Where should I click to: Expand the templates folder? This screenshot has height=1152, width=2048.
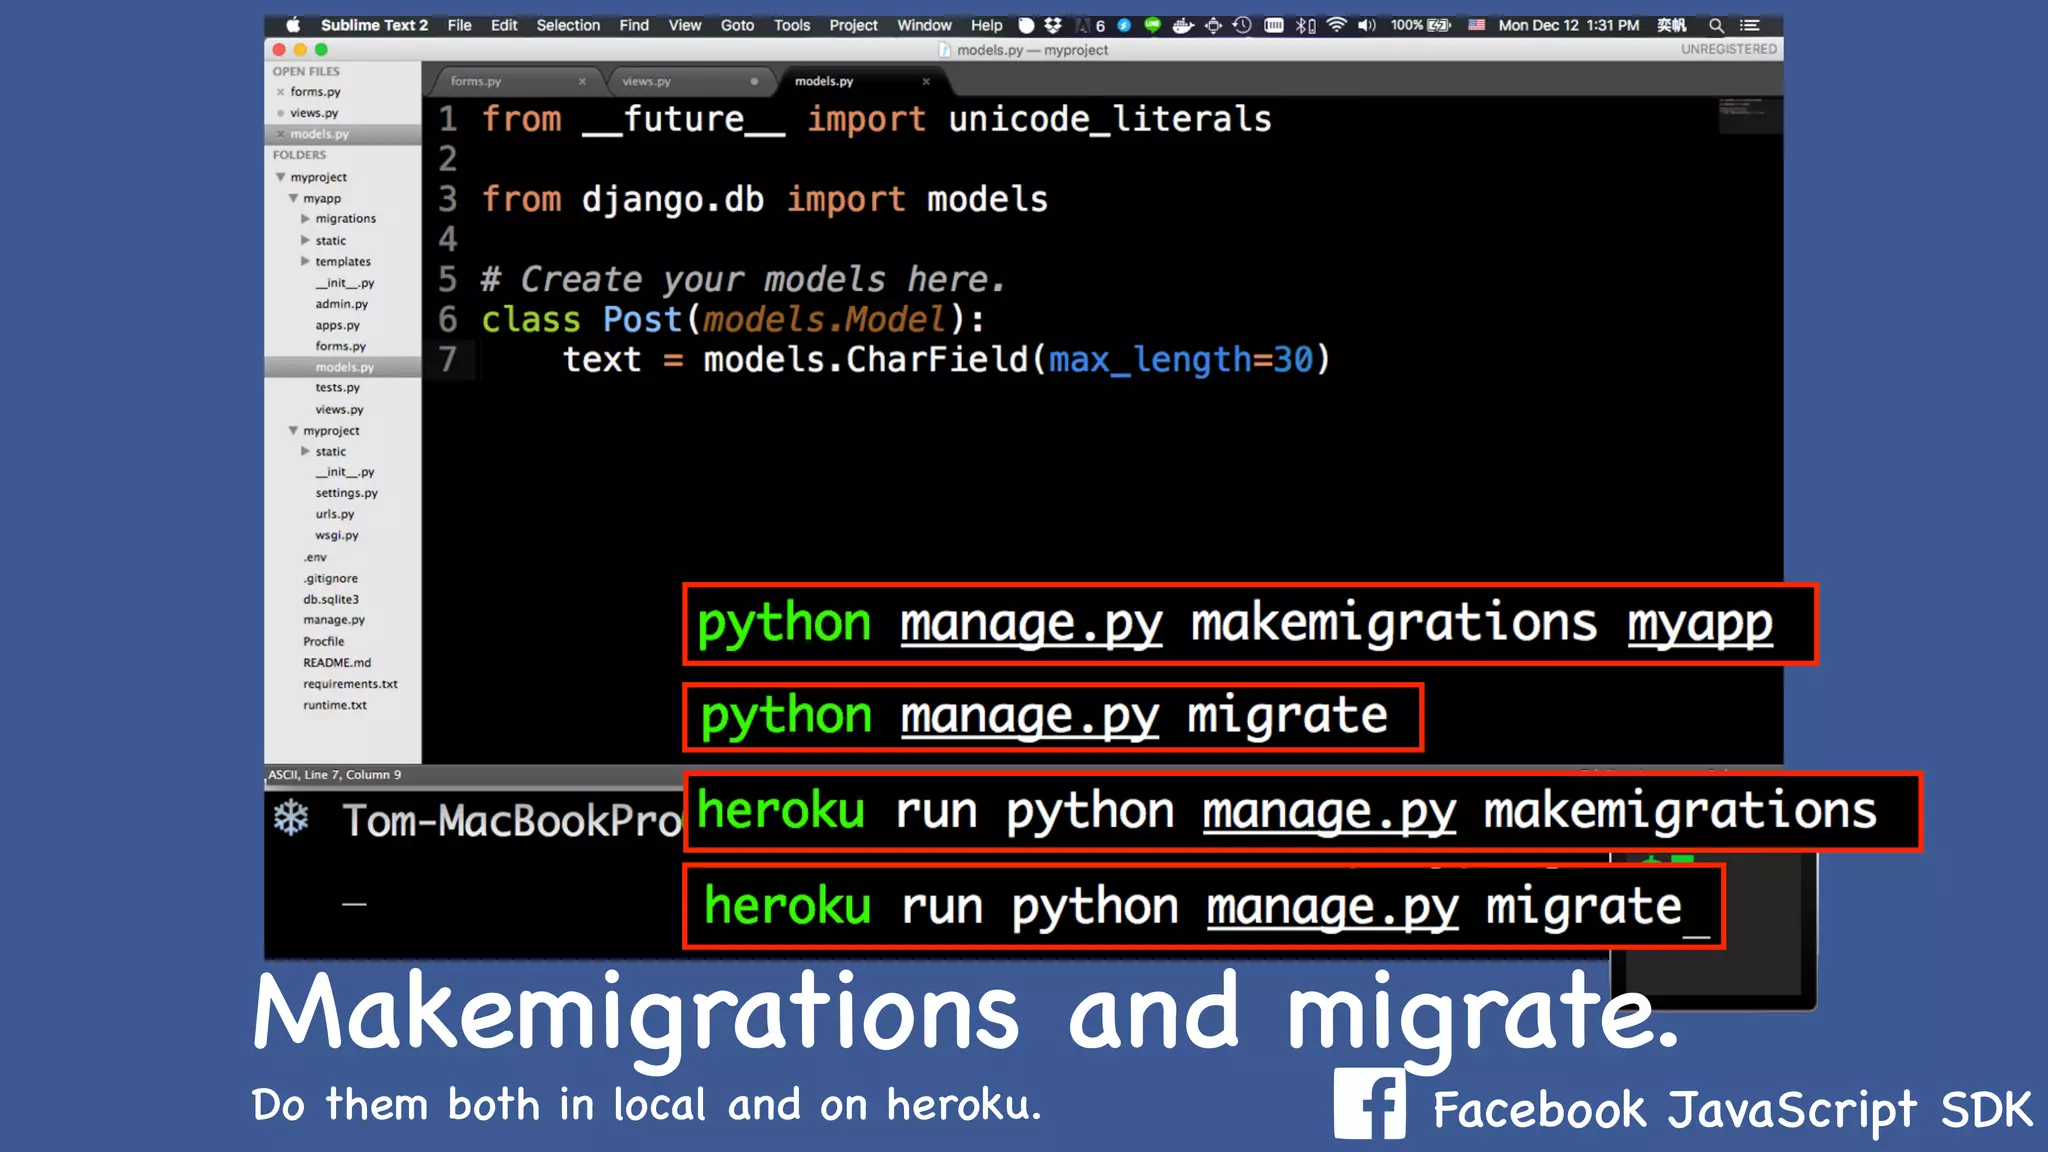point(305,261)
